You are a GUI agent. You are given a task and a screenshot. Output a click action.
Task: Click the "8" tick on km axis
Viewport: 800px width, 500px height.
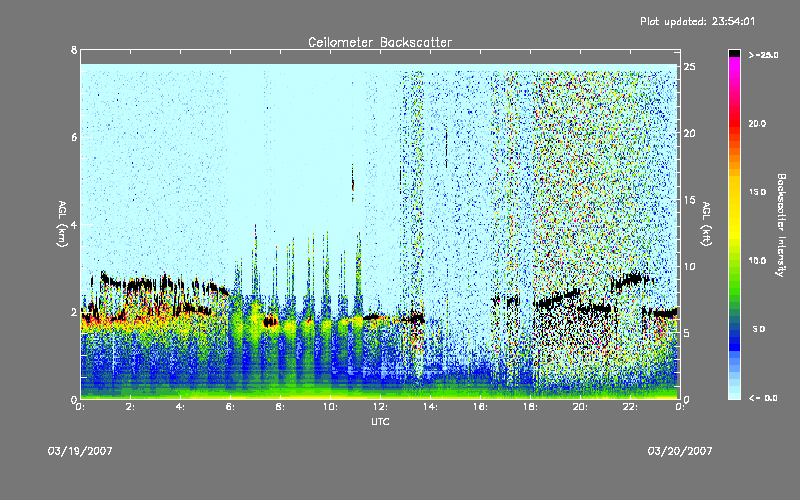[74, 50]
